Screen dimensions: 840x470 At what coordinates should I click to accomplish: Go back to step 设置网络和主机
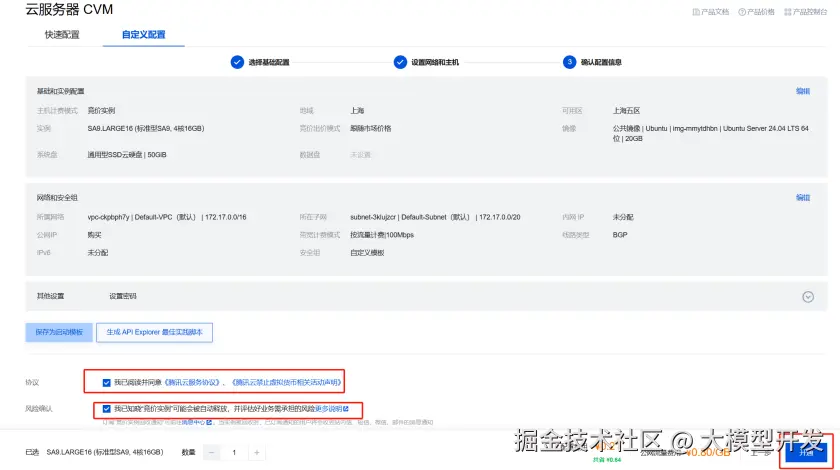(x=426, y=62)
